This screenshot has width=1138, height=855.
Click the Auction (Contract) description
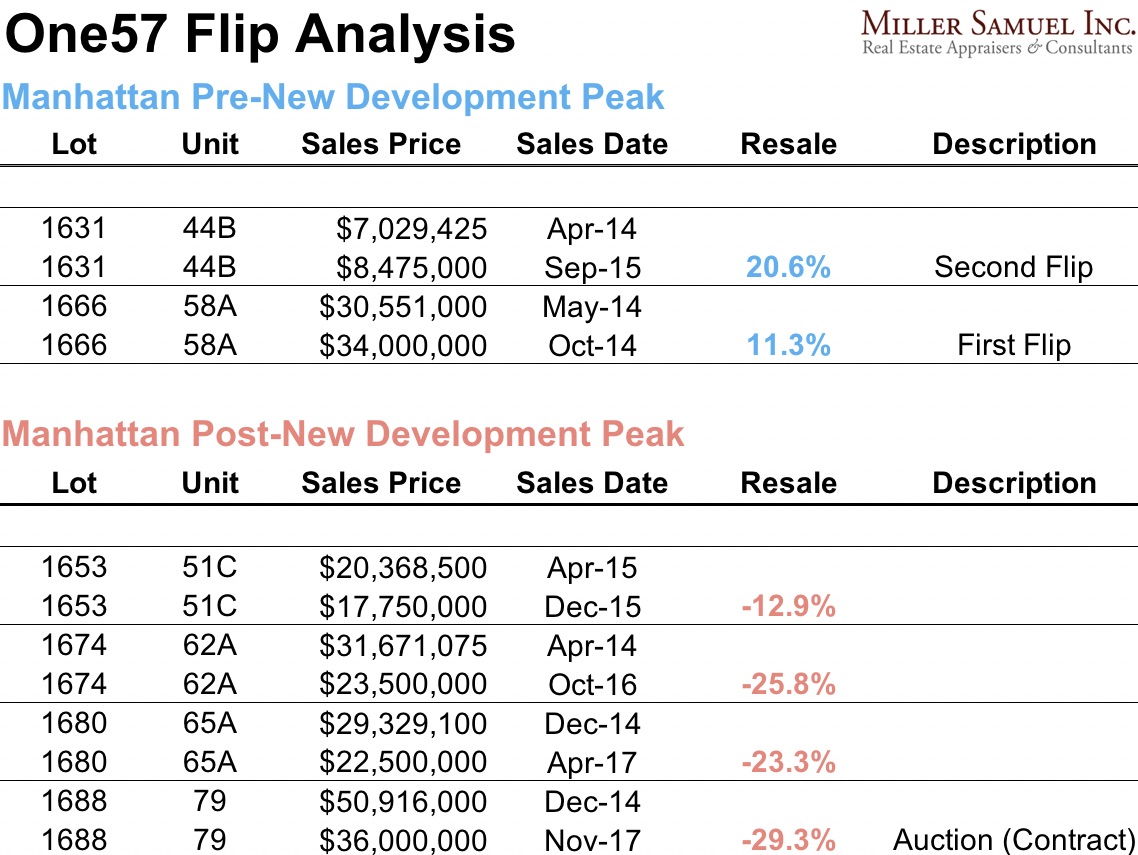click(x=1013, y=840)
